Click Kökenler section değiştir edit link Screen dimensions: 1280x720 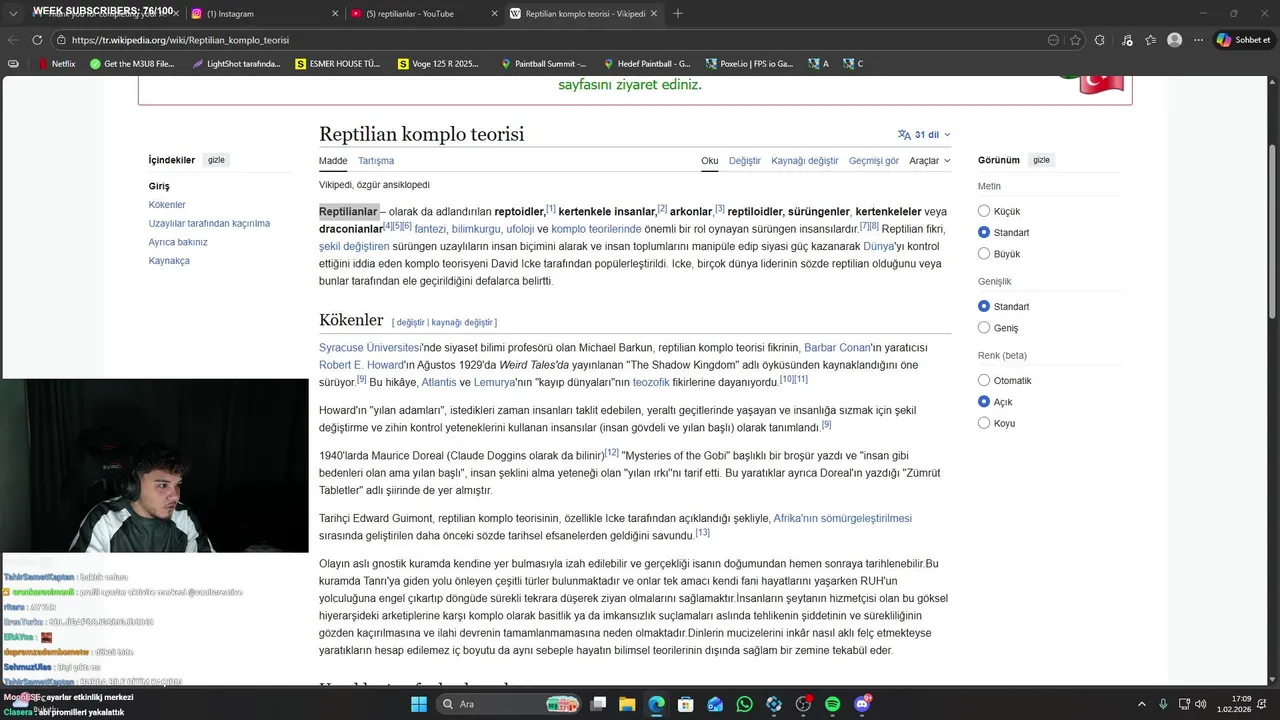410,322
